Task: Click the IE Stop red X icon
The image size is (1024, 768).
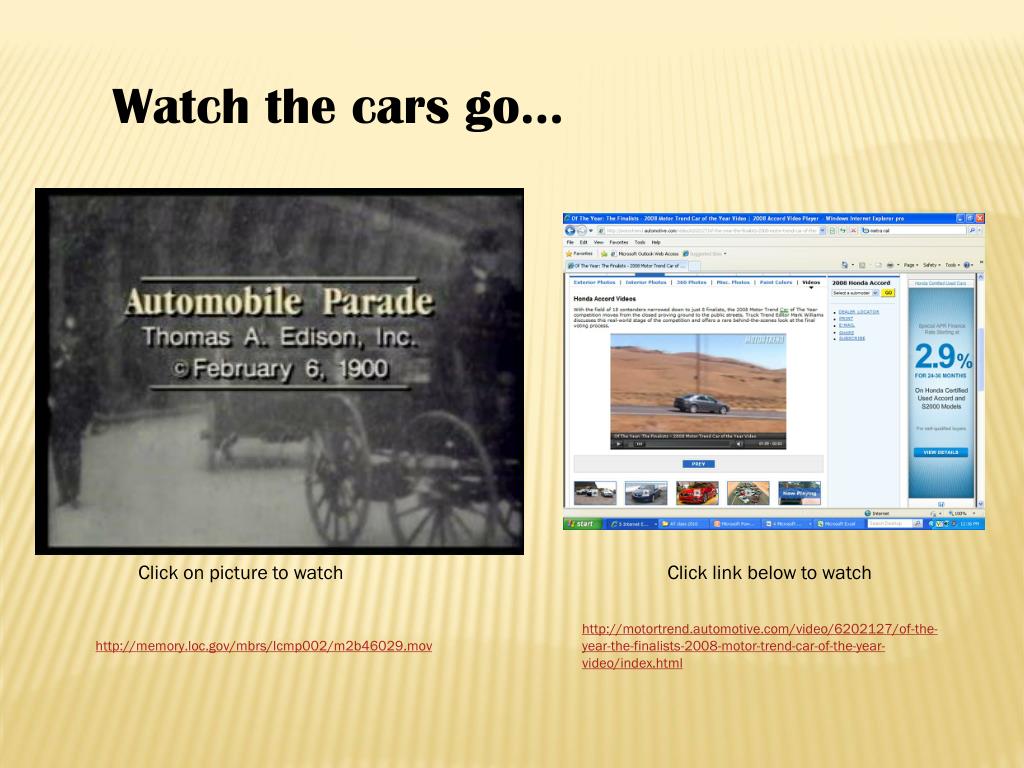Action: [853, 231]
